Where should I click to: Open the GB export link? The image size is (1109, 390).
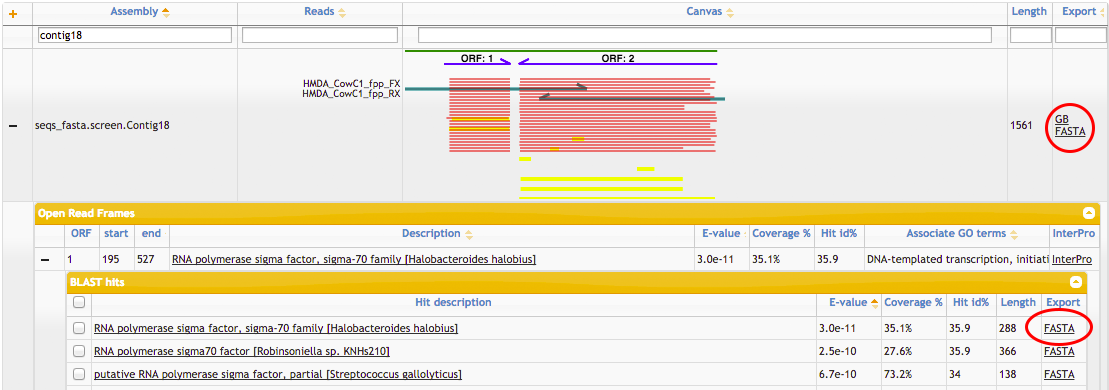click(x=1062, y=119)
